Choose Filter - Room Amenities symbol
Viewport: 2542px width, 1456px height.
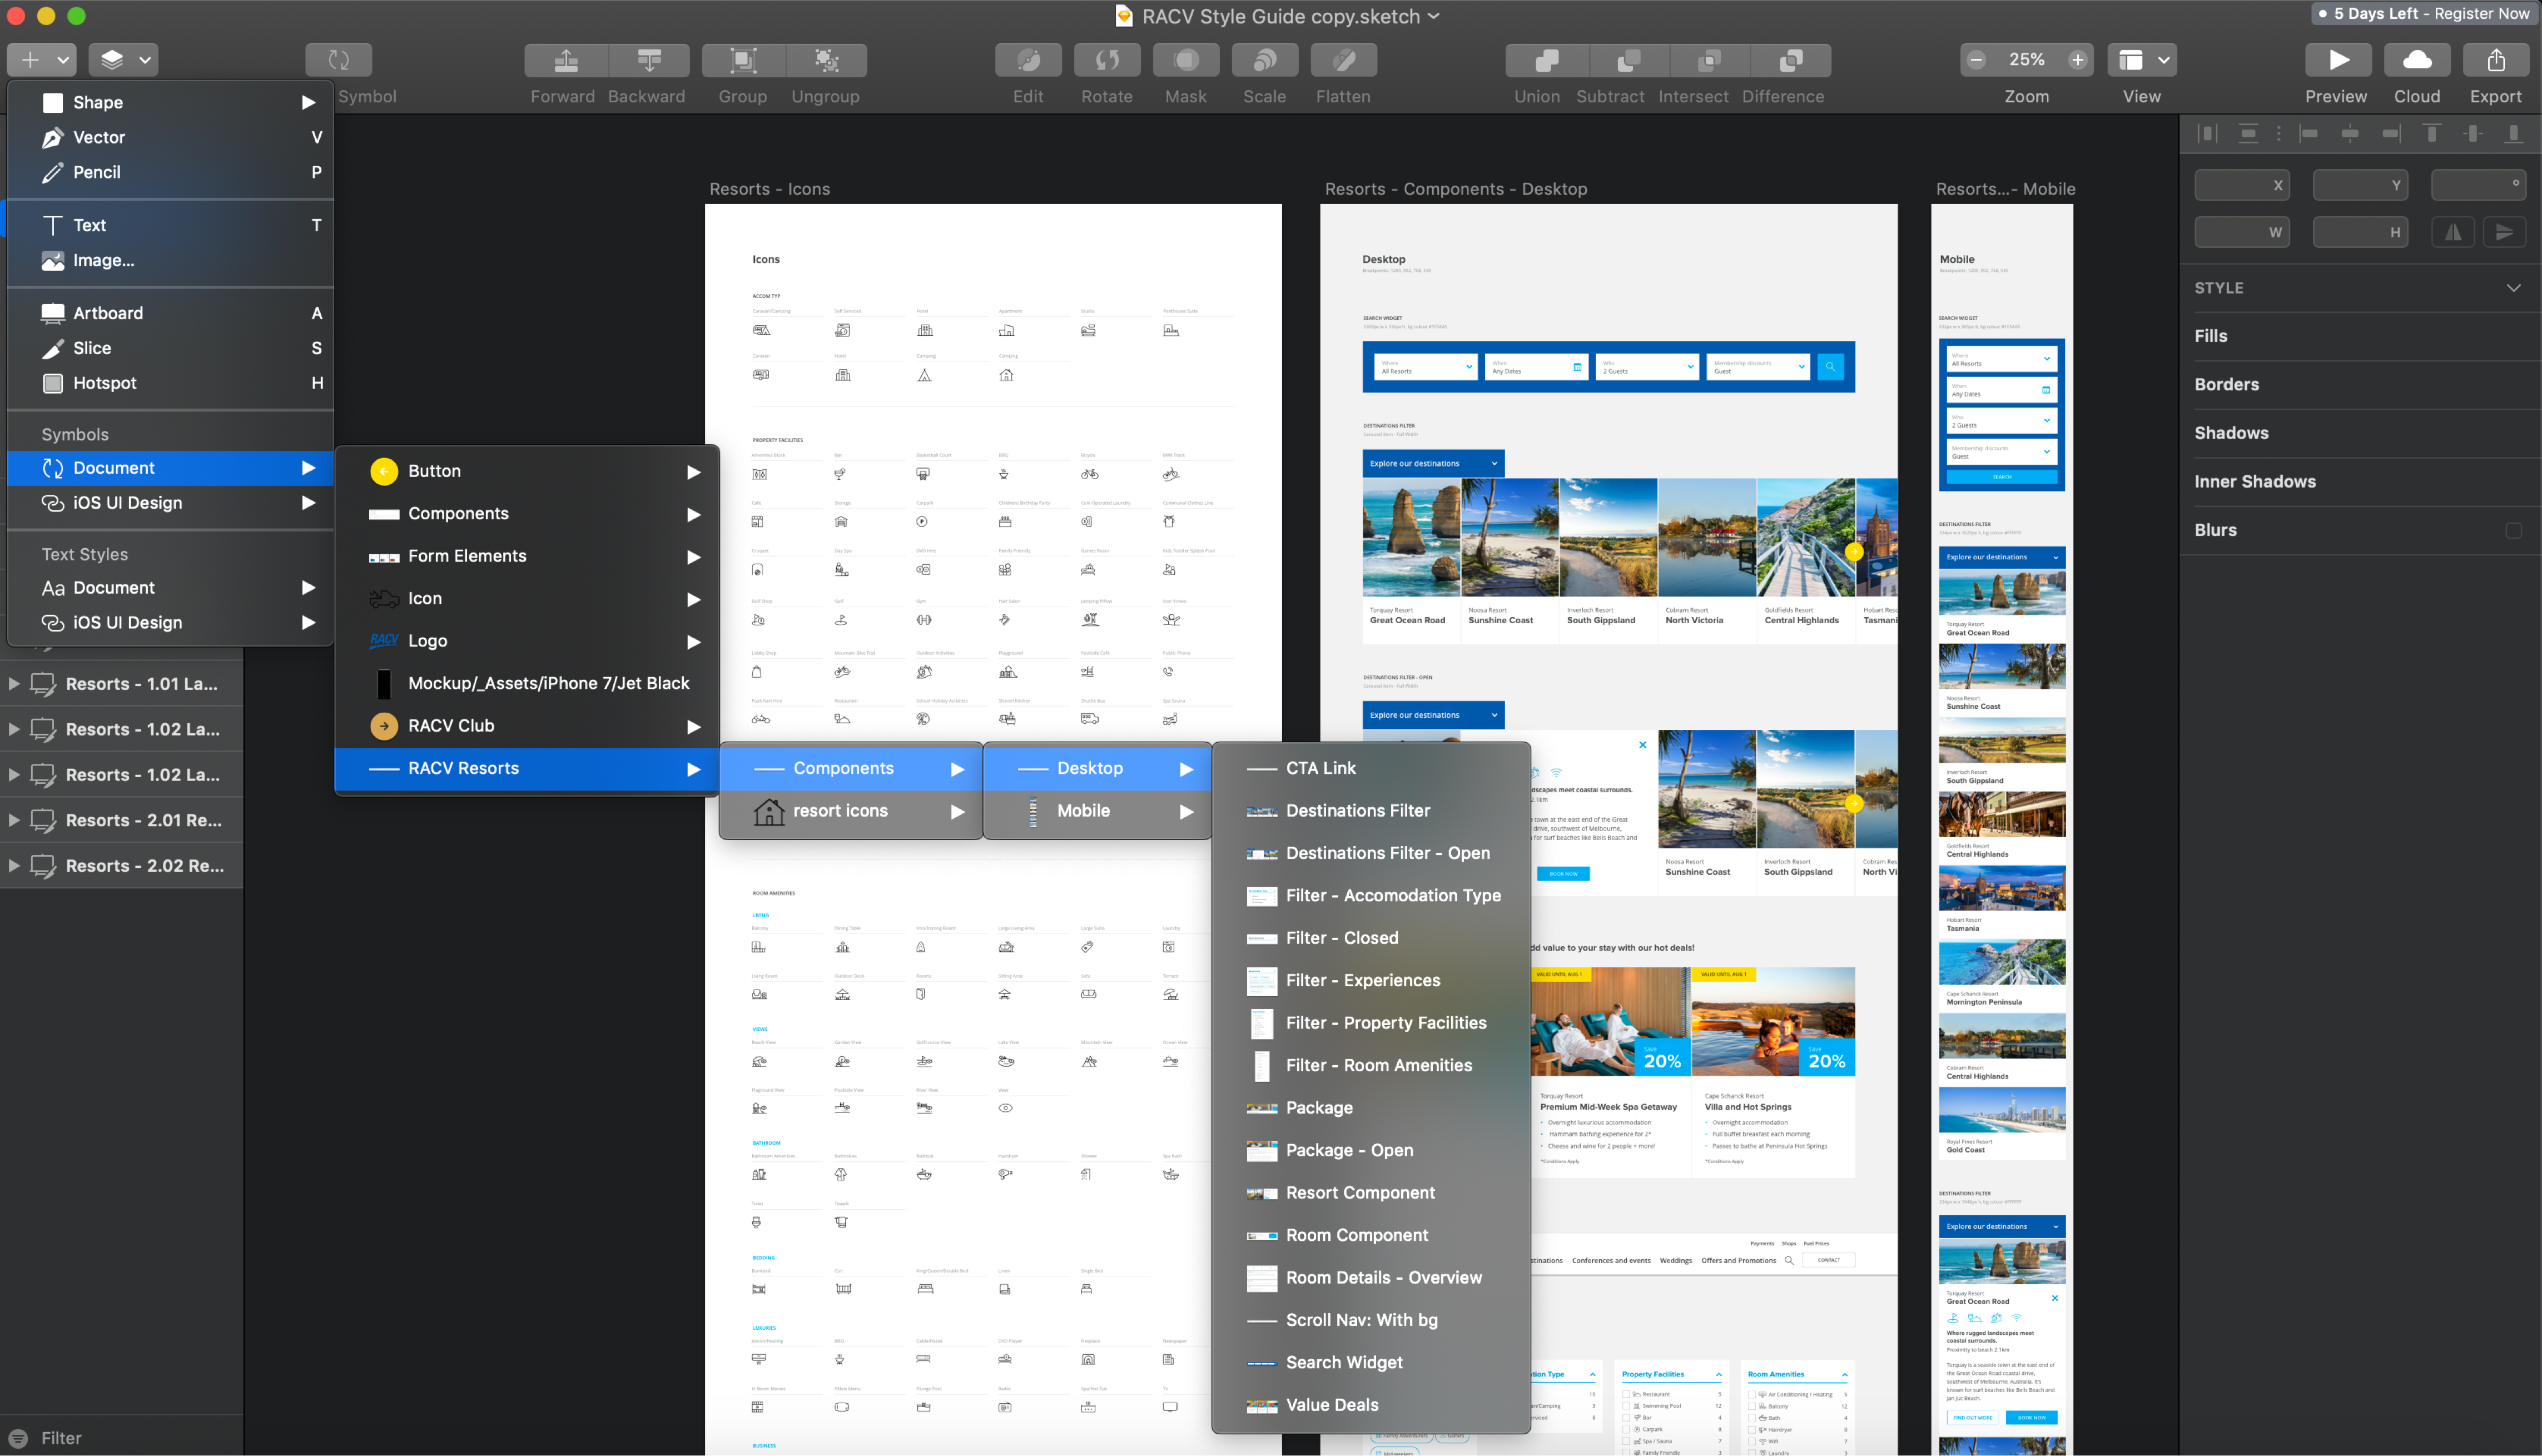[1371, 1066]
